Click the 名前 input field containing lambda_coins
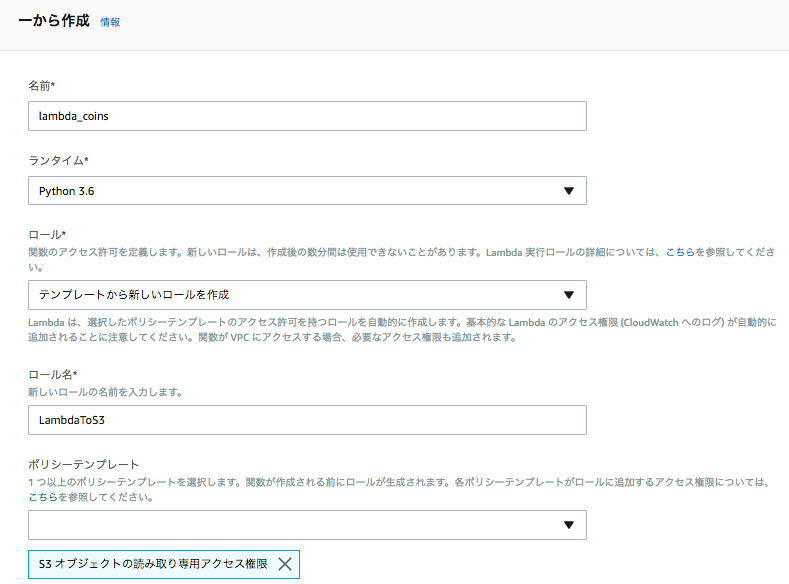Screen dimensions: 789x584 pyautogui.click(x=307, y=116)
